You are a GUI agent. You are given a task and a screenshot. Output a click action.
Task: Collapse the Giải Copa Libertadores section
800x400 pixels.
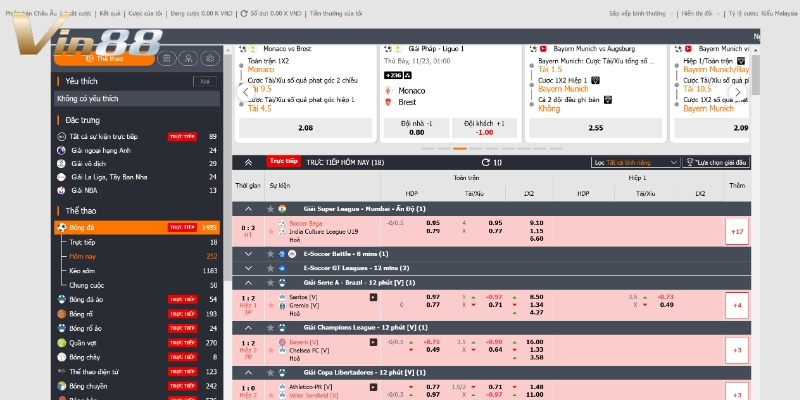point(248,372)
